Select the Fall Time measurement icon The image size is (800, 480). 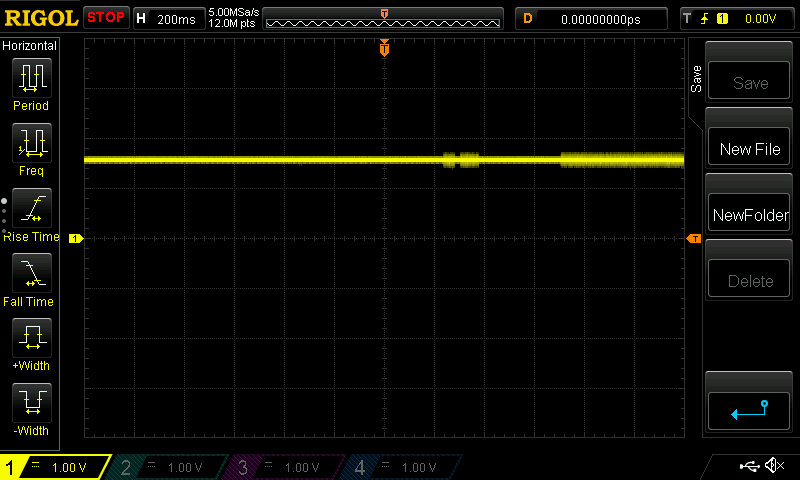[x=32, y=272]
